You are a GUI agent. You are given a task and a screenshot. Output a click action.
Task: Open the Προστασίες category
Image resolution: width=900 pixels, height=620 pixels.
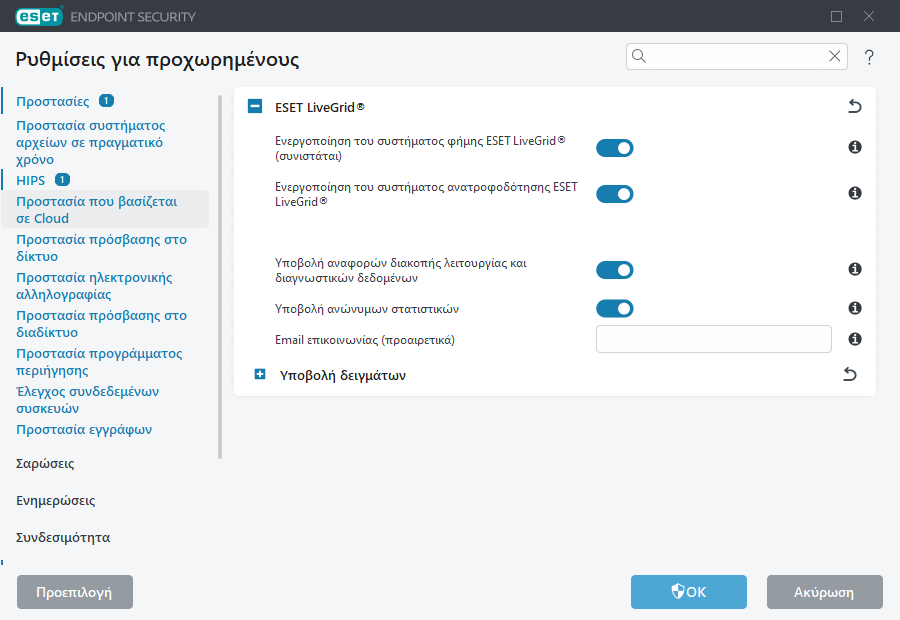pyautogui.click(x=53, y=102)
